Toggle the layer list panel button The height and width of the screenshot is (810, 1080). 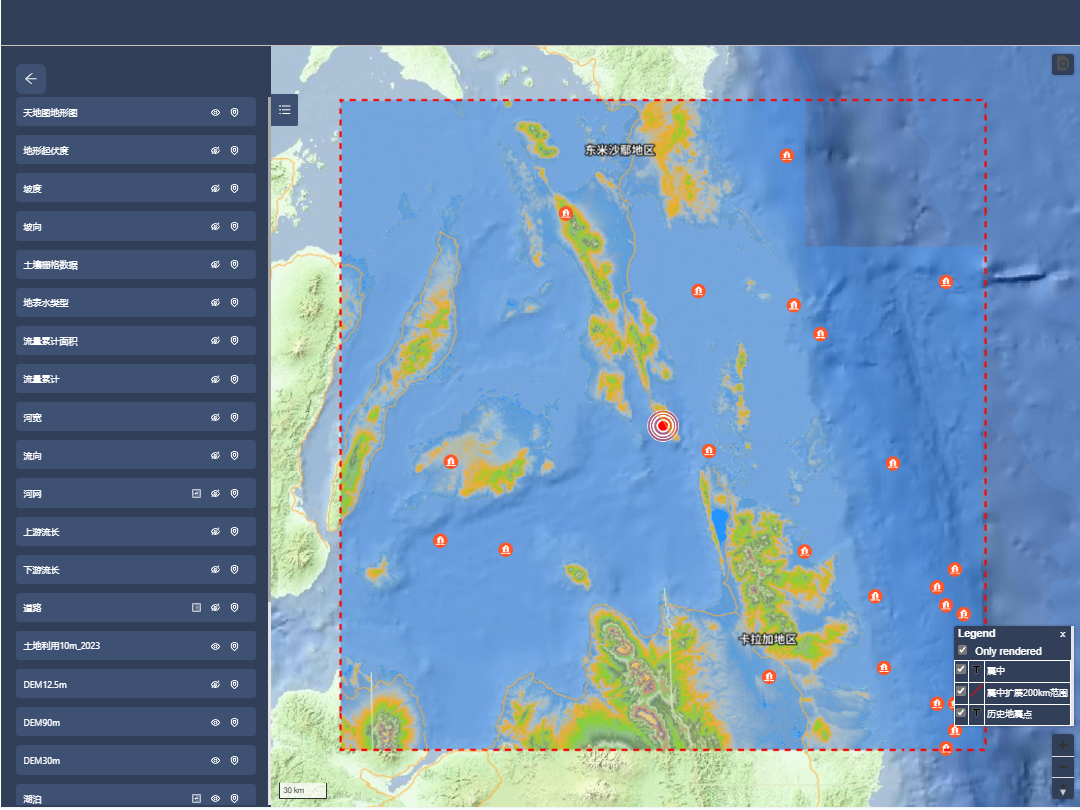click(284, 110)
